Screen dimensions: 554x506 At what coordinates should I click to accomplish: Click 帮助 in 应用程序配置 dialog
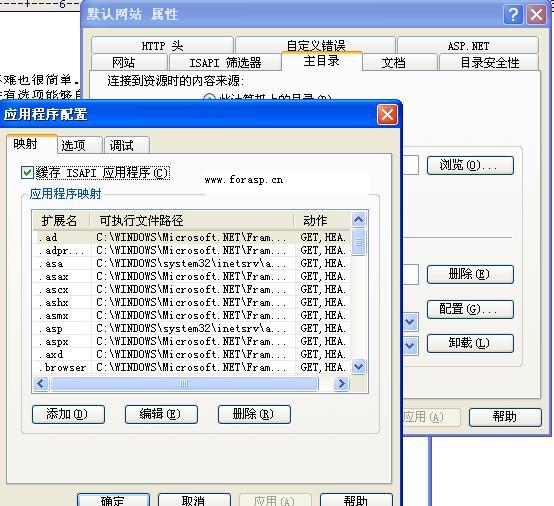click(x=356, y=500)
